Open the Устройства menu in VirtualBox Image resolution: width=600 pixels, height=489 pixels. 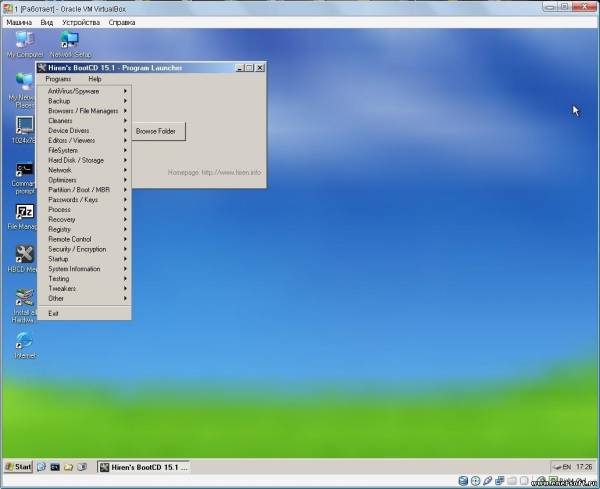[x=81, y=23]
